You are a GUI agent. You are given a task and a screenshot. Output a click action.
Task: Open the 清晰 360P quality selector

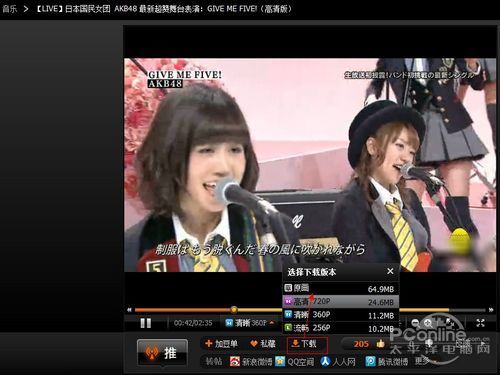tap(250, 323)
